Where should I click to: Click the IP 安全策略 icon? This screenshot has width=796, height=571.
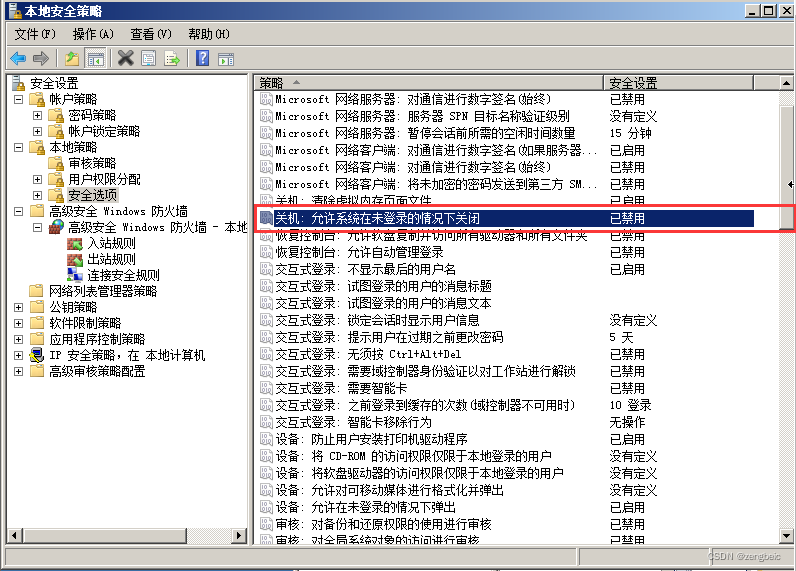(x=37, y=355)
